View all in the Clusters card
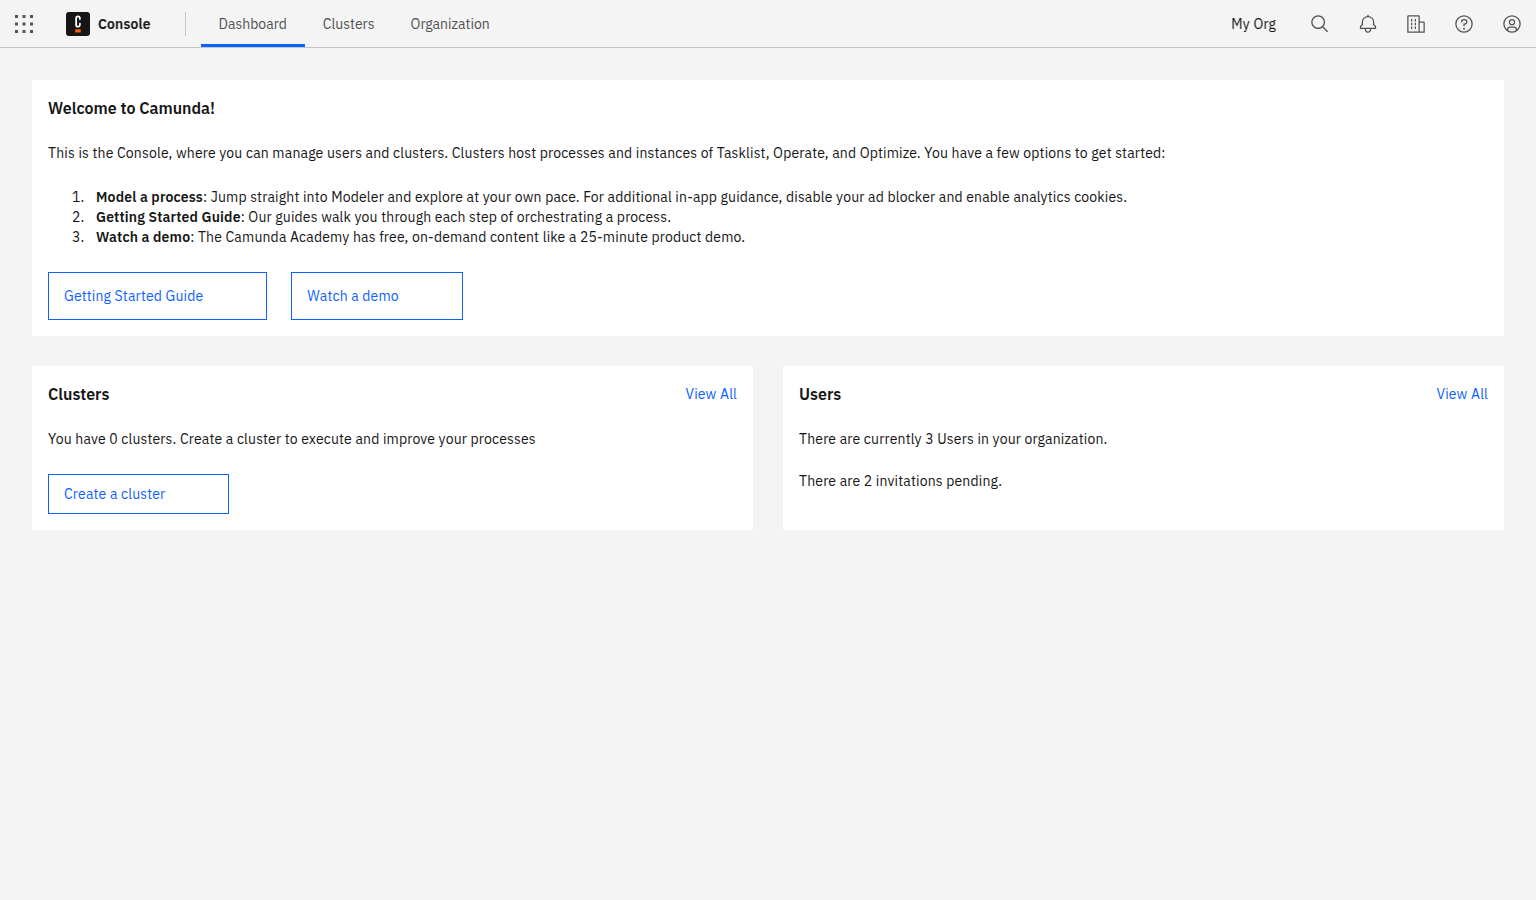The height and width of the screenshot is (900, 1536). tap(710, 394)
